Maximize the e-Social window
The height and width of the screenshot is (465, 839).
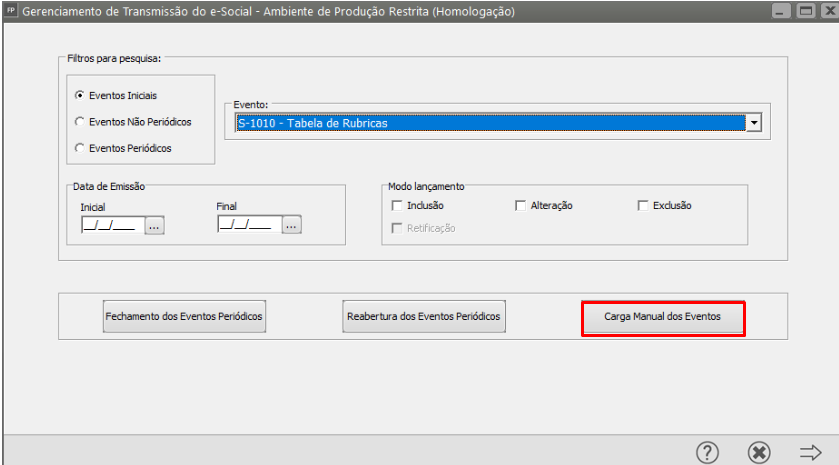coord(805,11)
